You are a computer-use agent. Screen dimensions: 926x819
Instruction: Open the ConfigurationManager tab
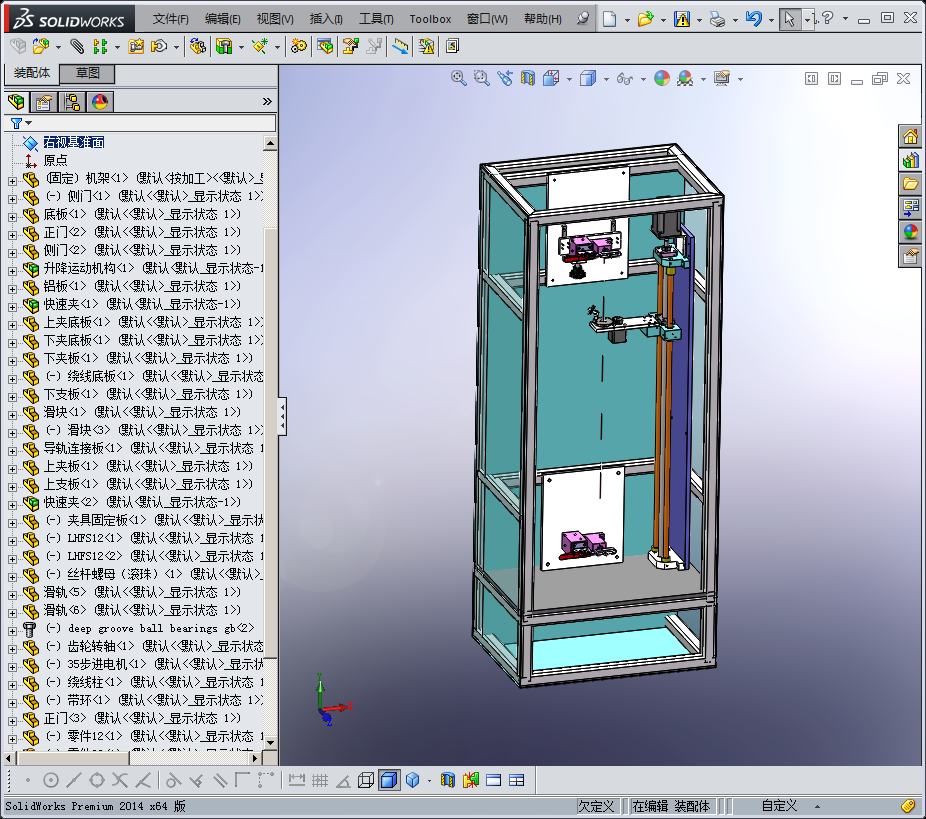(73, 102)
